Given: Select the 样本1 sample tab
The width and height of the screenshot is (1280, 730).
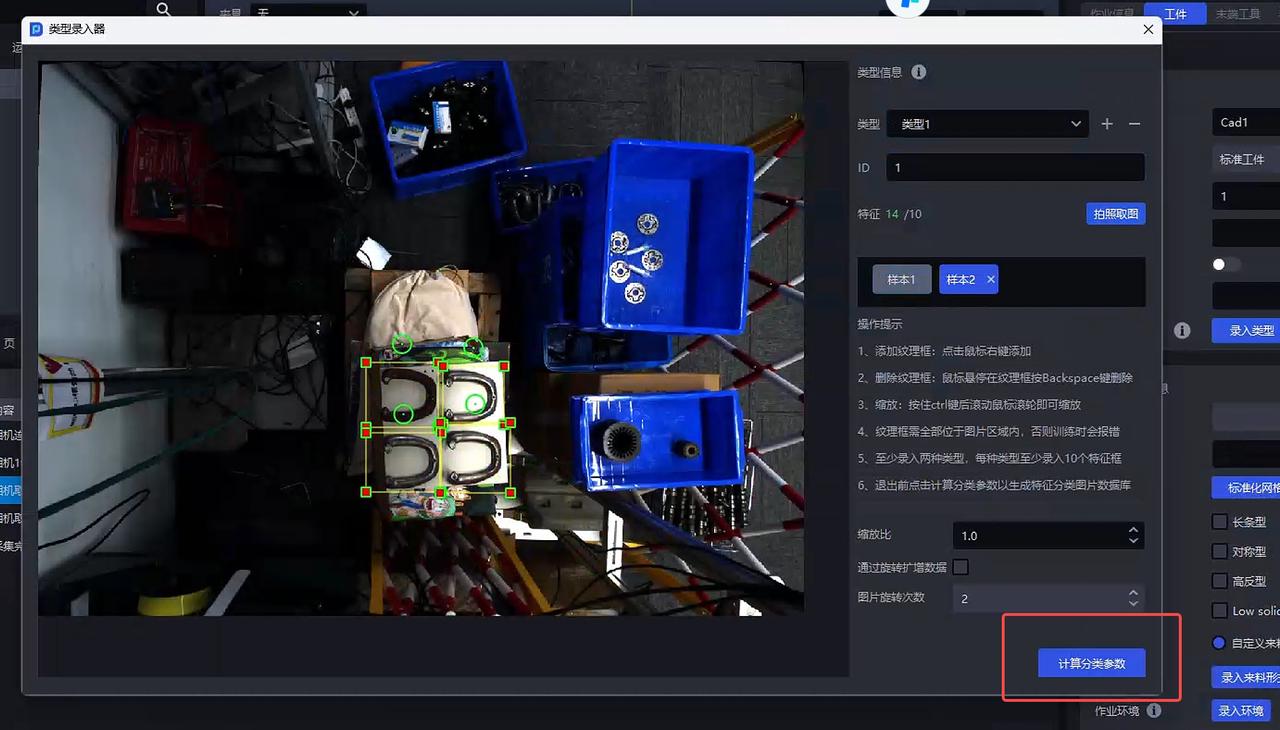Looking at the screenshot, I should click(x=901, y=280).
